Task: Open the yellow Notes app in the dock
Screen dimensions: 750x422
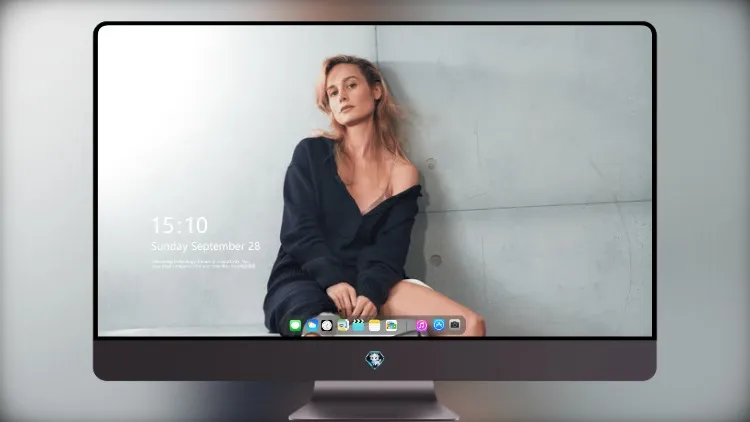Action: coord(375,326)
